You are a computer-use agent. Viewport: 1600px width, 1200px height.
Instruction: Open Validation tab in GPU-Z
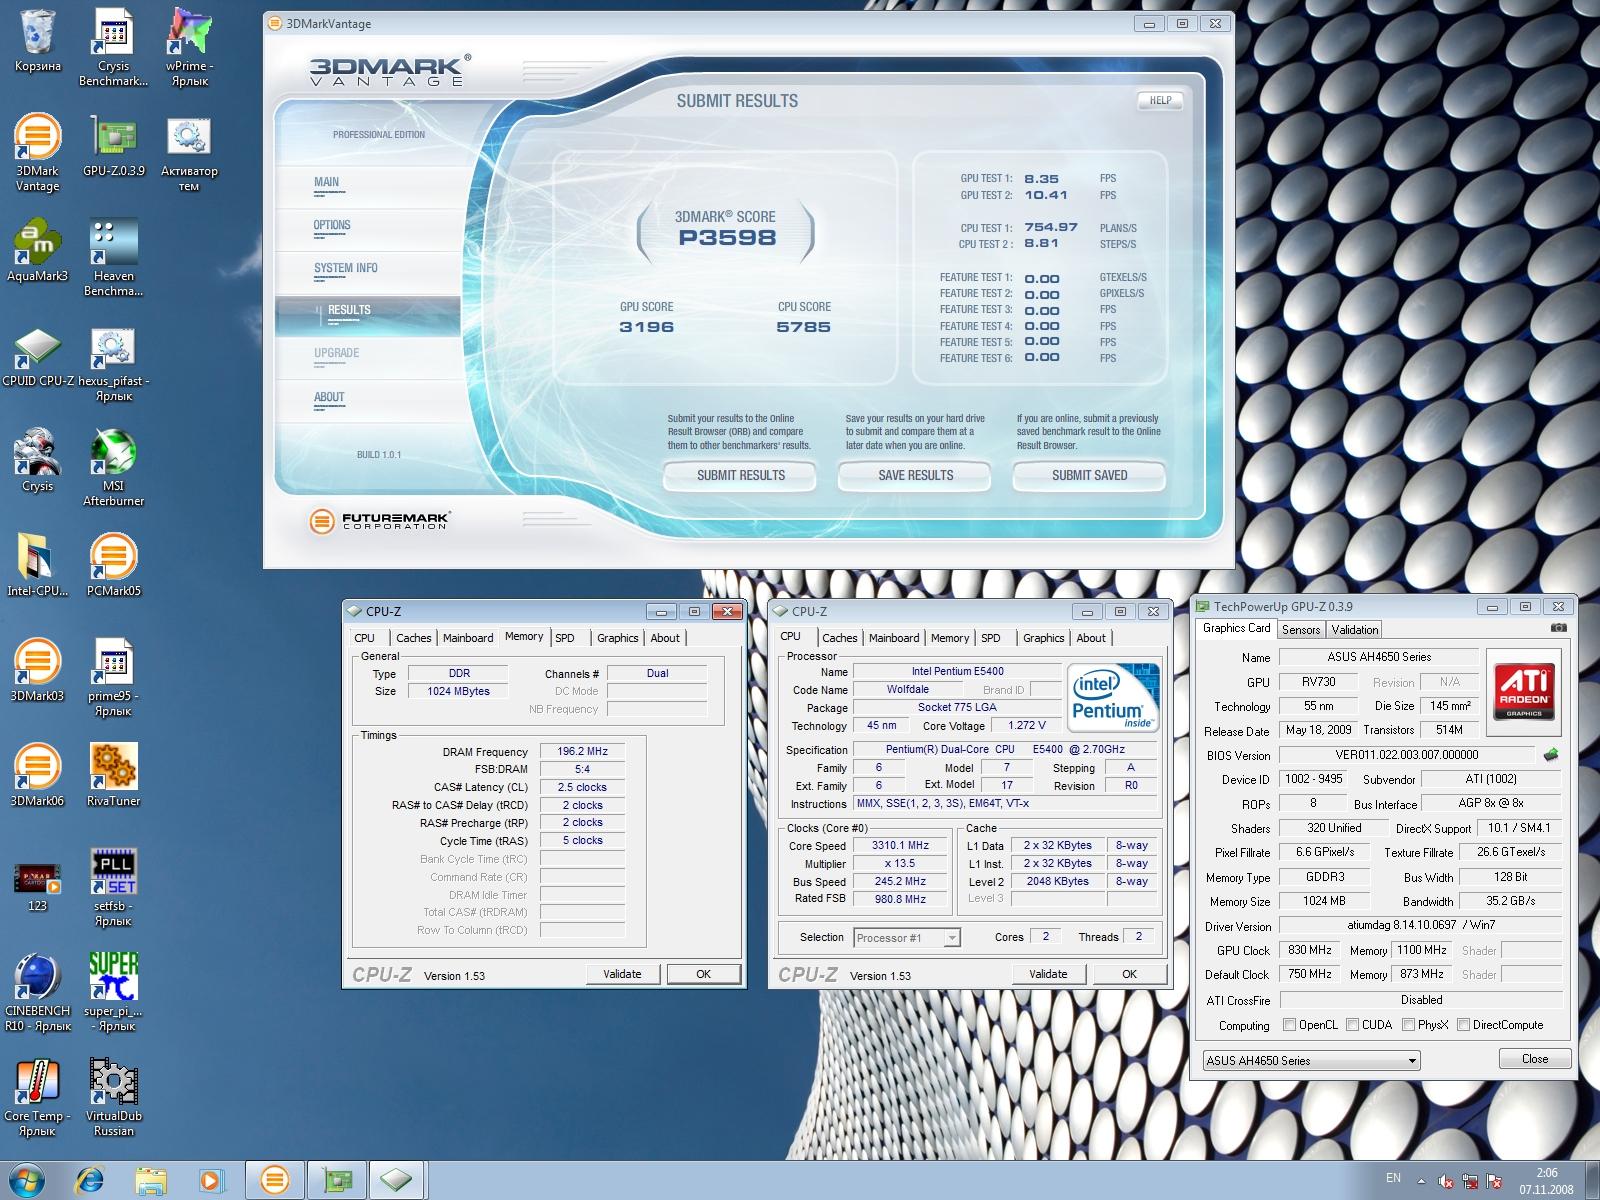pyautogui.click(x=1355, y=629)
